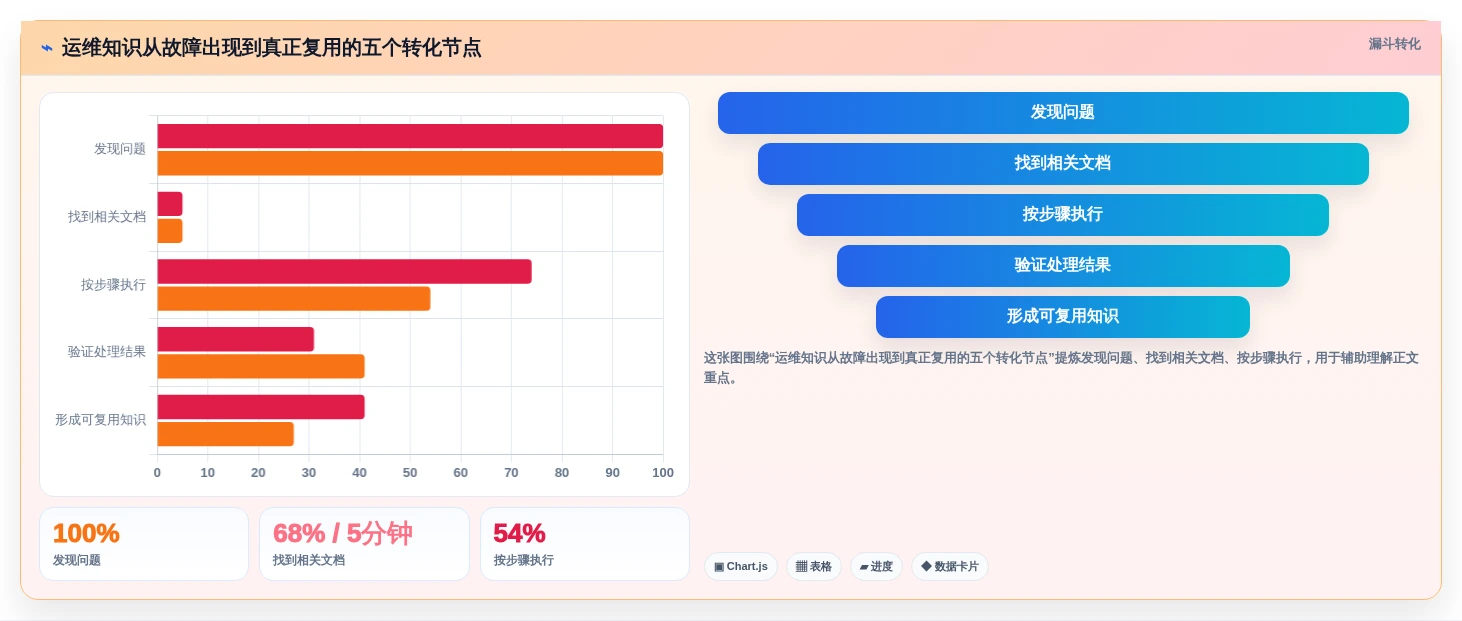The image size is (1462, 621).
Task: Click the 找到相关文档 chart axis label
Action: [x=107, y=217]
